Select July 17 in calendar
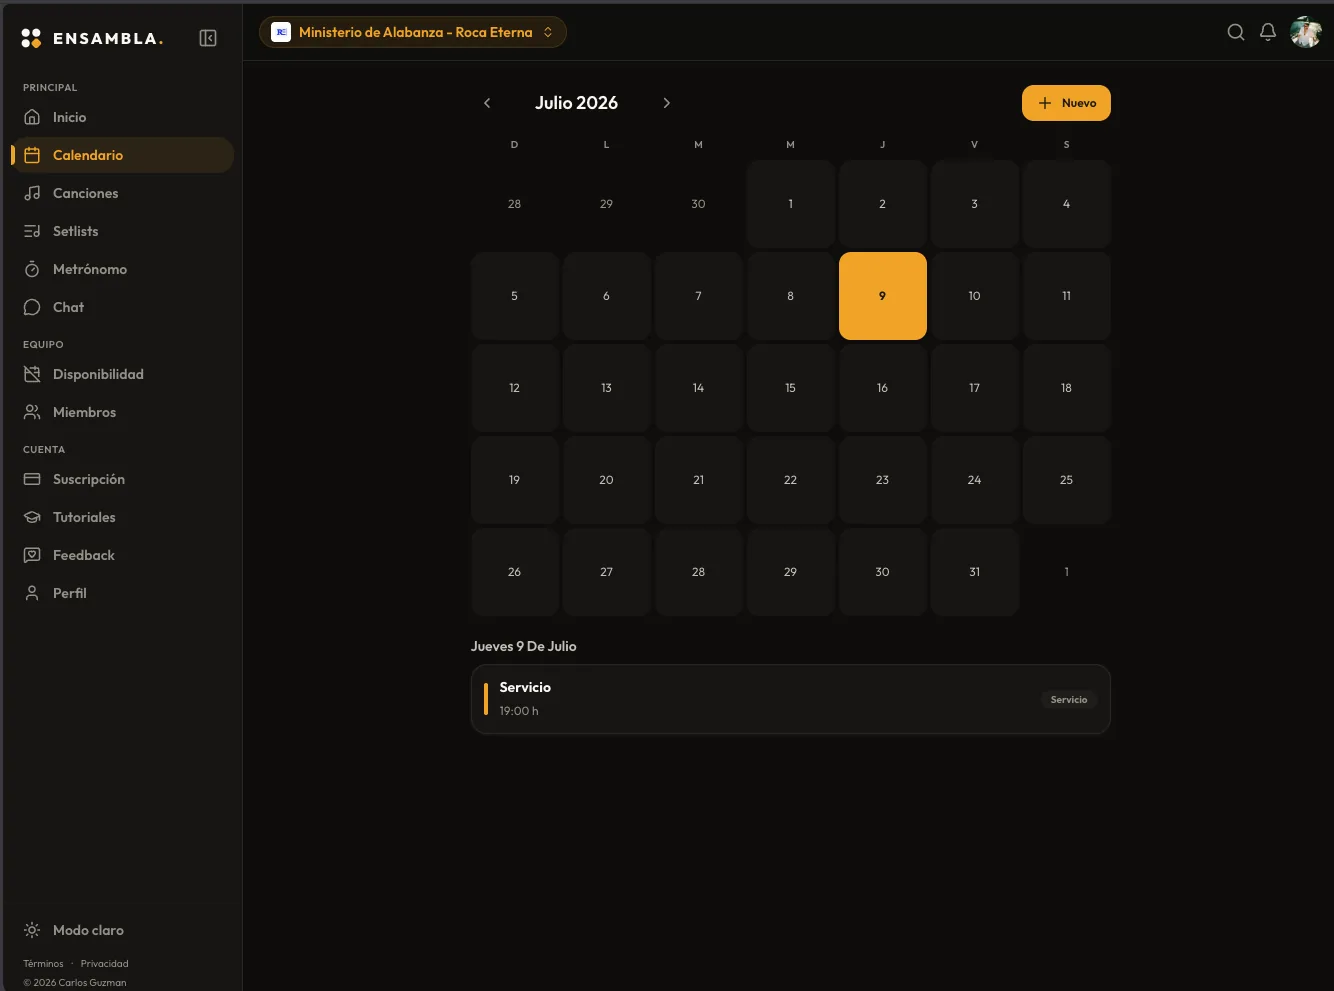This screenshot has height=991, width=1334. tap(975, 388)
